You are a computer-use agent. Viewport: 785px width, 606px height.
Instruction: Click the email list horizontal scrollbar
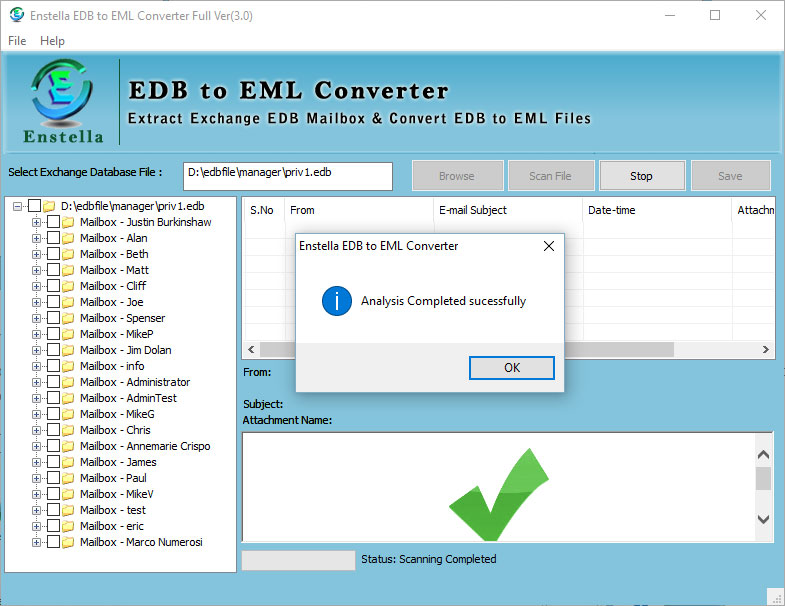(500, 350)
